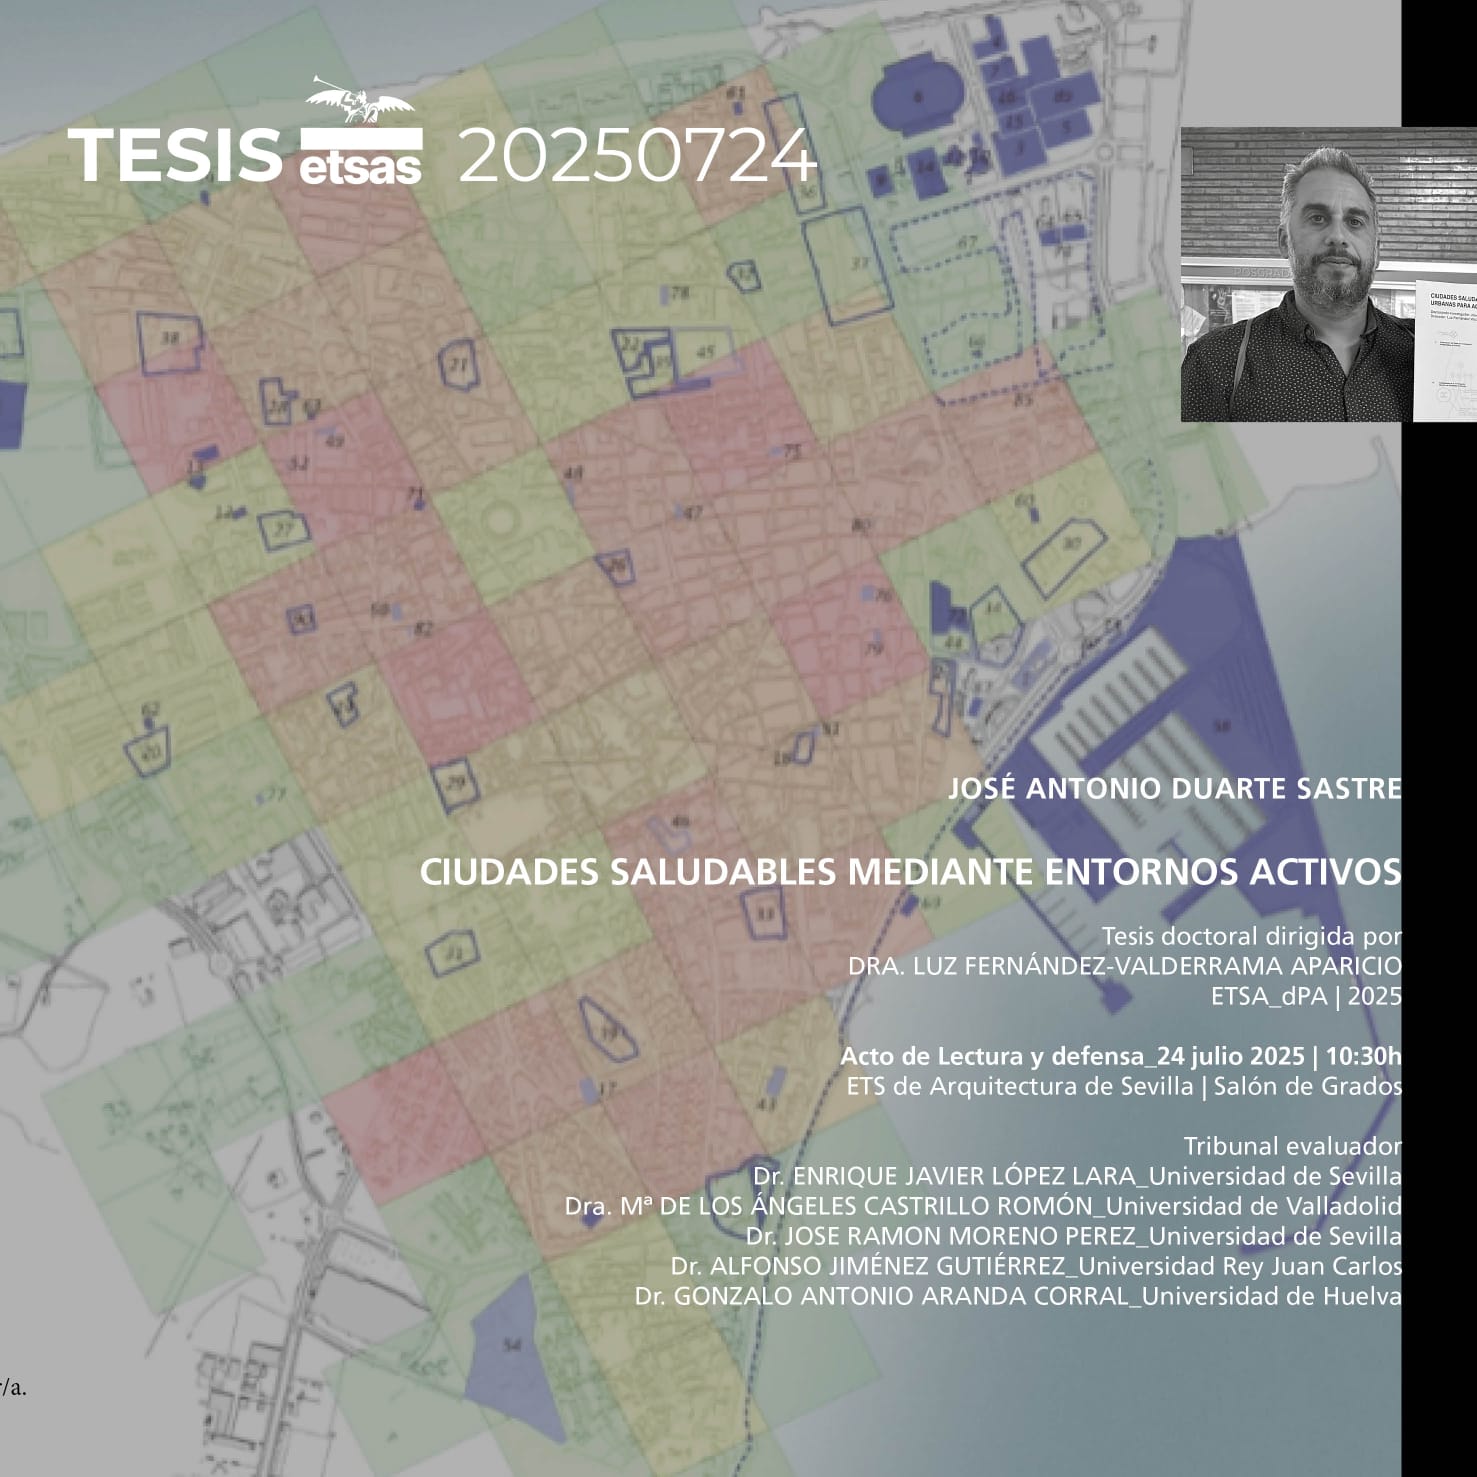The image size is (1477, 1477).
Task: Select Dr. Alfonso Jiménez Gutiérrez entry
Action: [1035, 1266]
